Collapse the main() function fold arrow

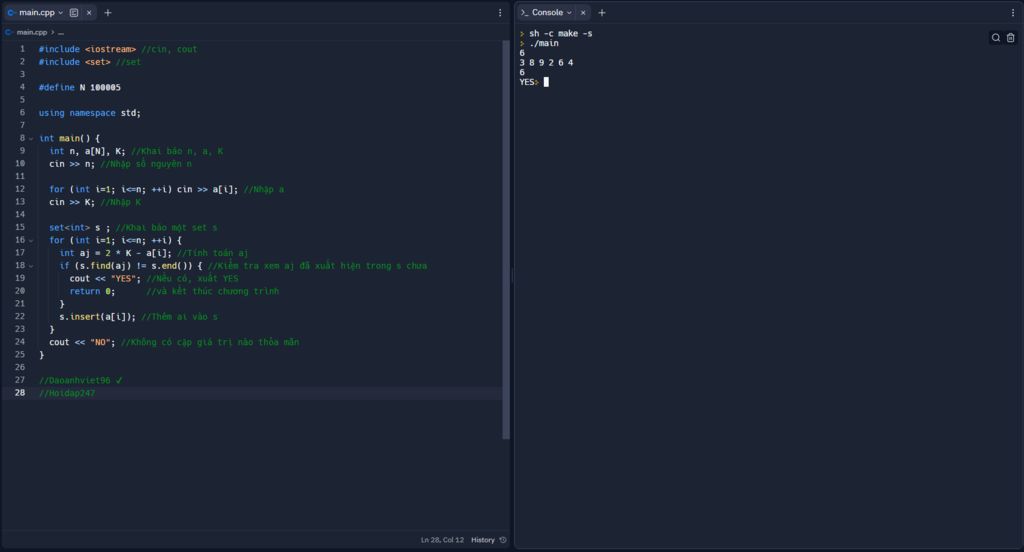[31, 138]
